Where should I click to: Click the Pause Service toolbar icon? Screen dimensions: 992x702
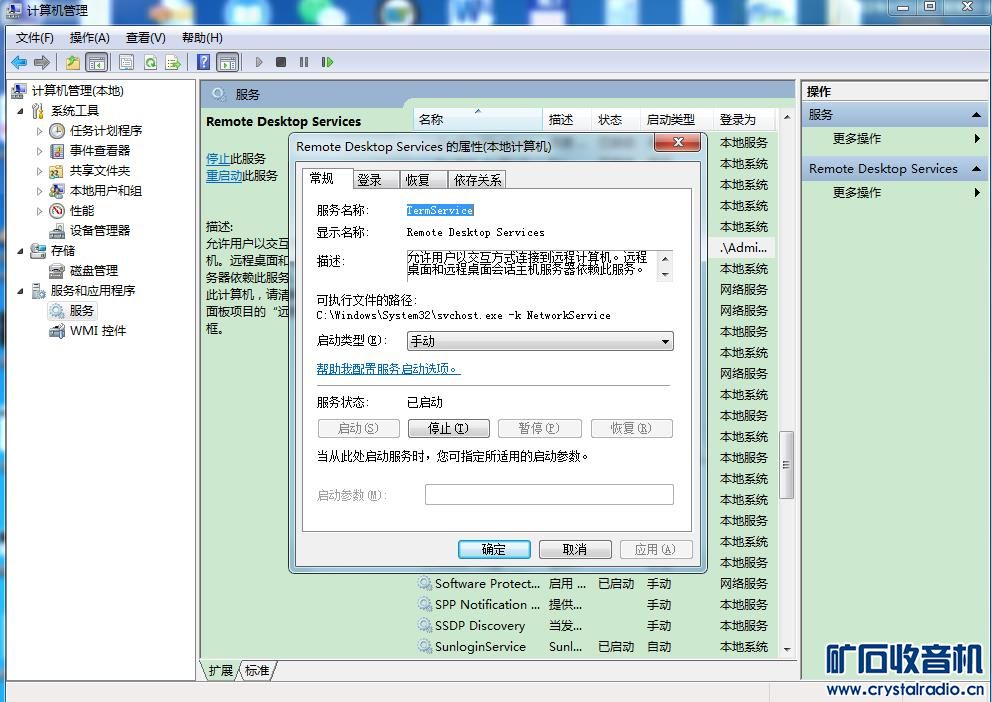pos(304,62)
